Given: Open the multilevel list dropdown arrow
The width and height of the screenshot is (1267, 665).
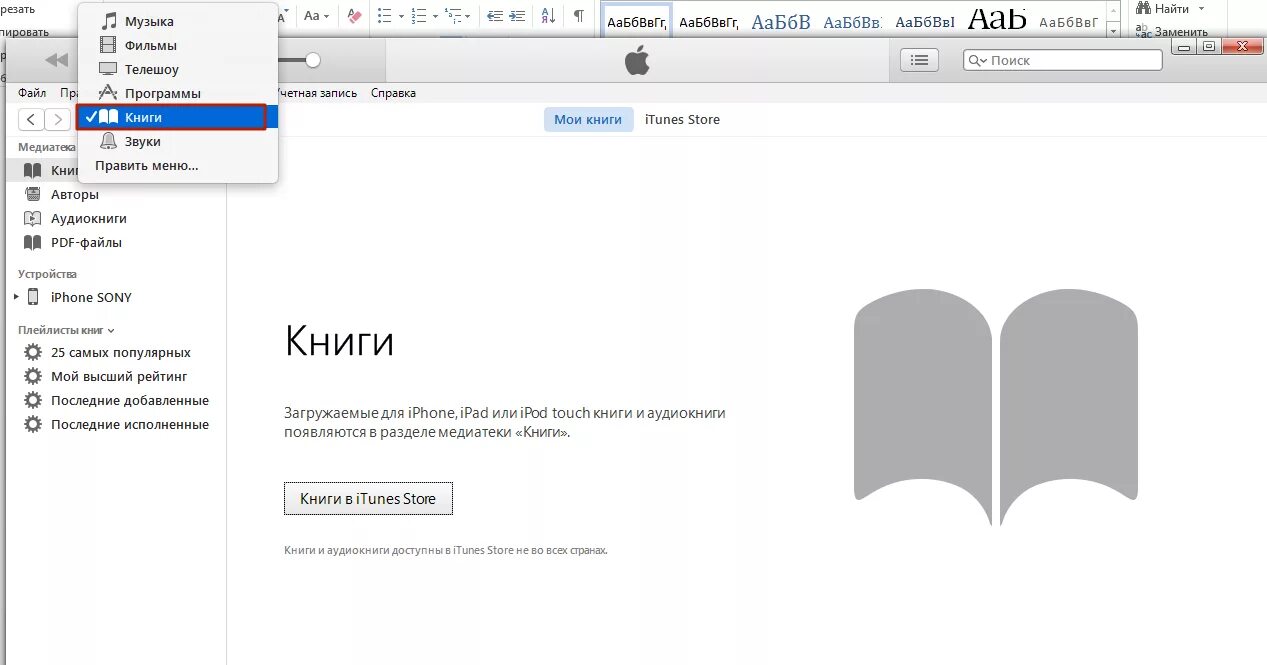Looking at the screenshot, I should coord(469,16).
